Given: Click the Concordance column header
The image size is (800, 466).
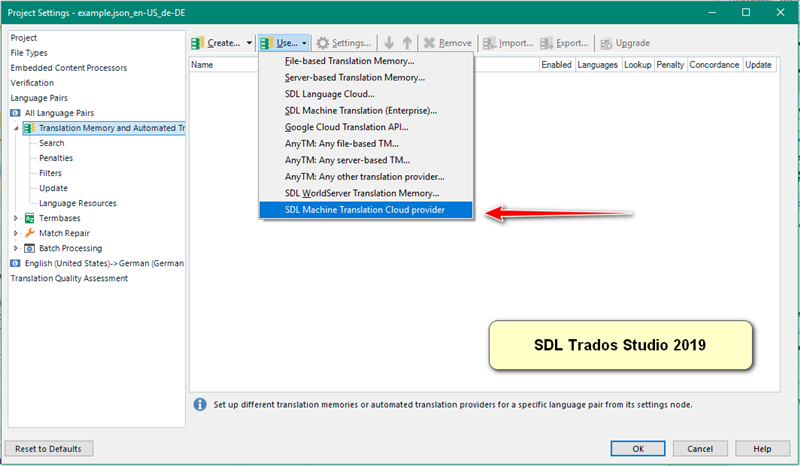Looking at the screenshot, I should pos(714,65).
